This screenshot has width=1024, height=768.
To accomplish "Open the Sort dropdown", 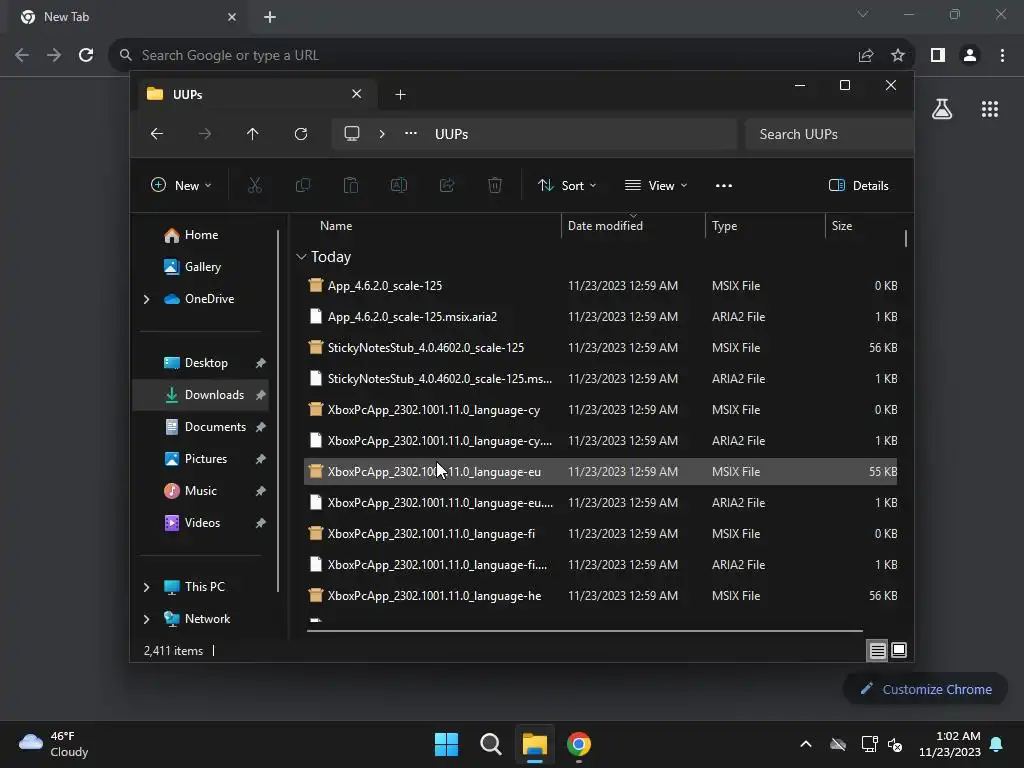I will pyautogui.click(x=566, y=185).
